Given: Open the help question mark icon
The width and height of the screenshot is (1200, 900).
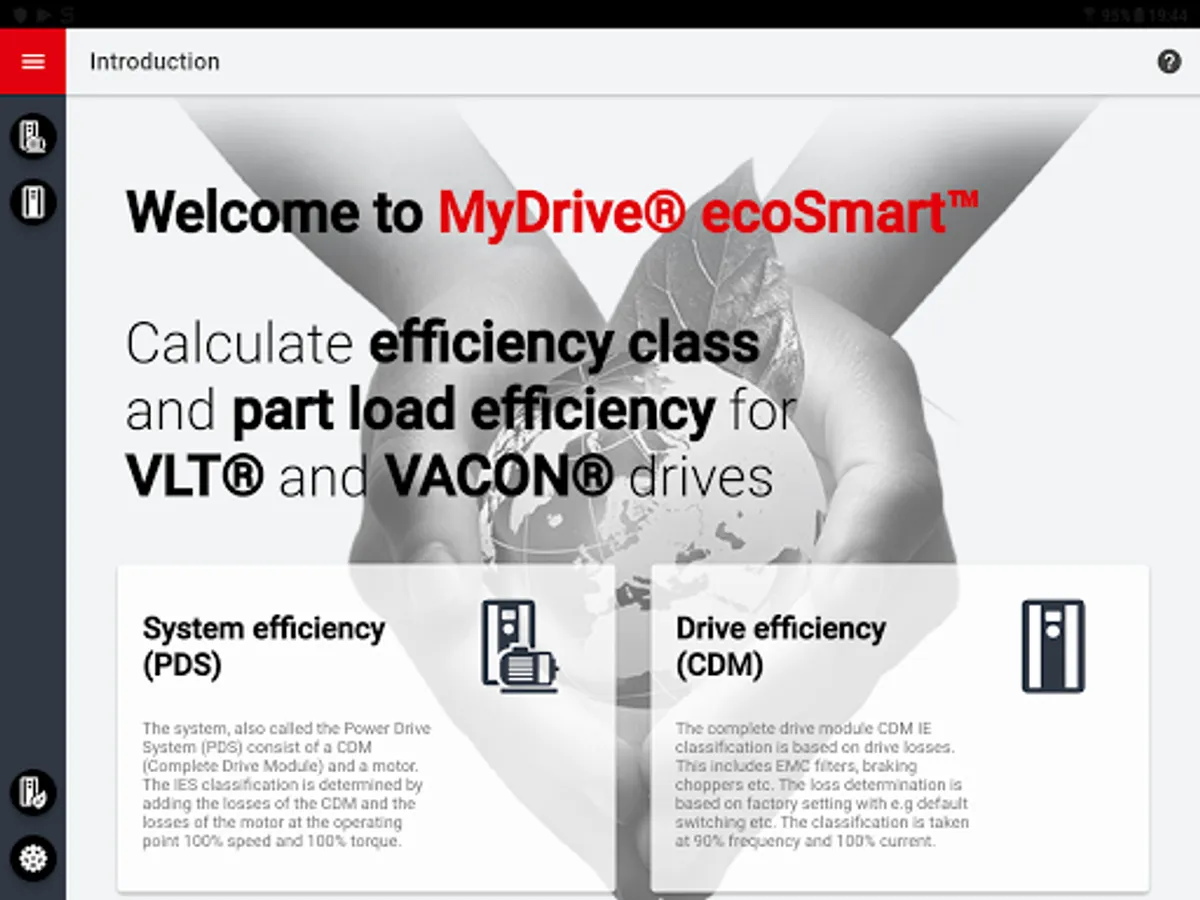Looking at the screenshot, I should 1169,62.
